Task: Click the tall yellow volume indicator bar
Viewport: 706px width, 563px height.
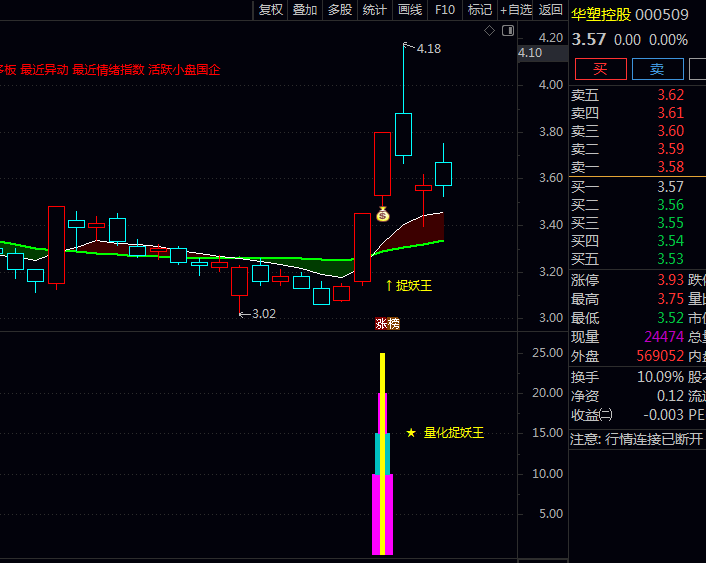Action: (382, 454)
